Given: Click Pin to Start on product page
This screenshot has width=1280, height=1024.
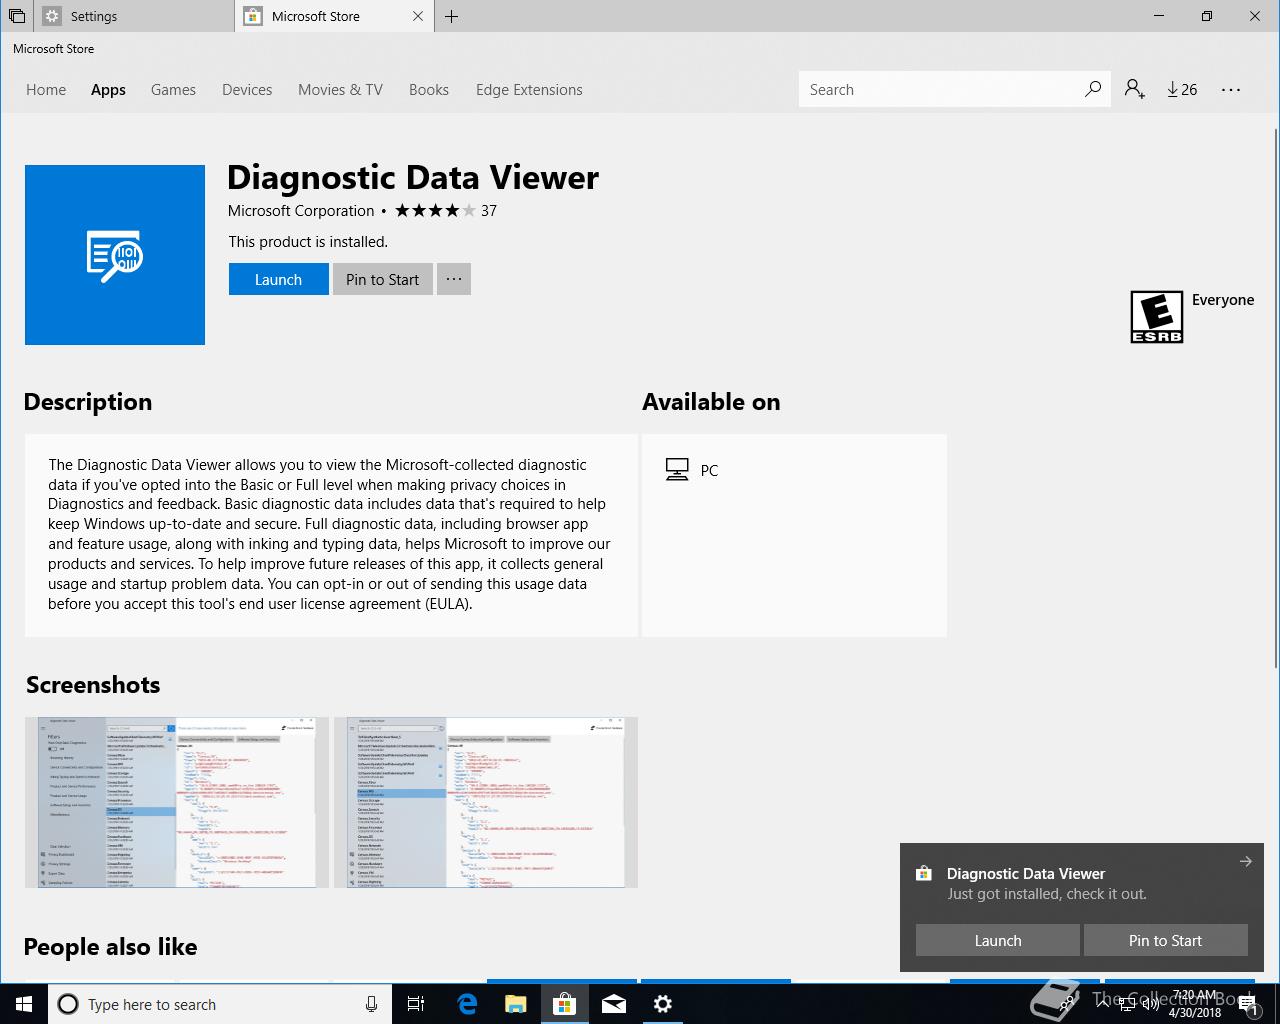Looking at the screenshot, I should coord(382,279).
